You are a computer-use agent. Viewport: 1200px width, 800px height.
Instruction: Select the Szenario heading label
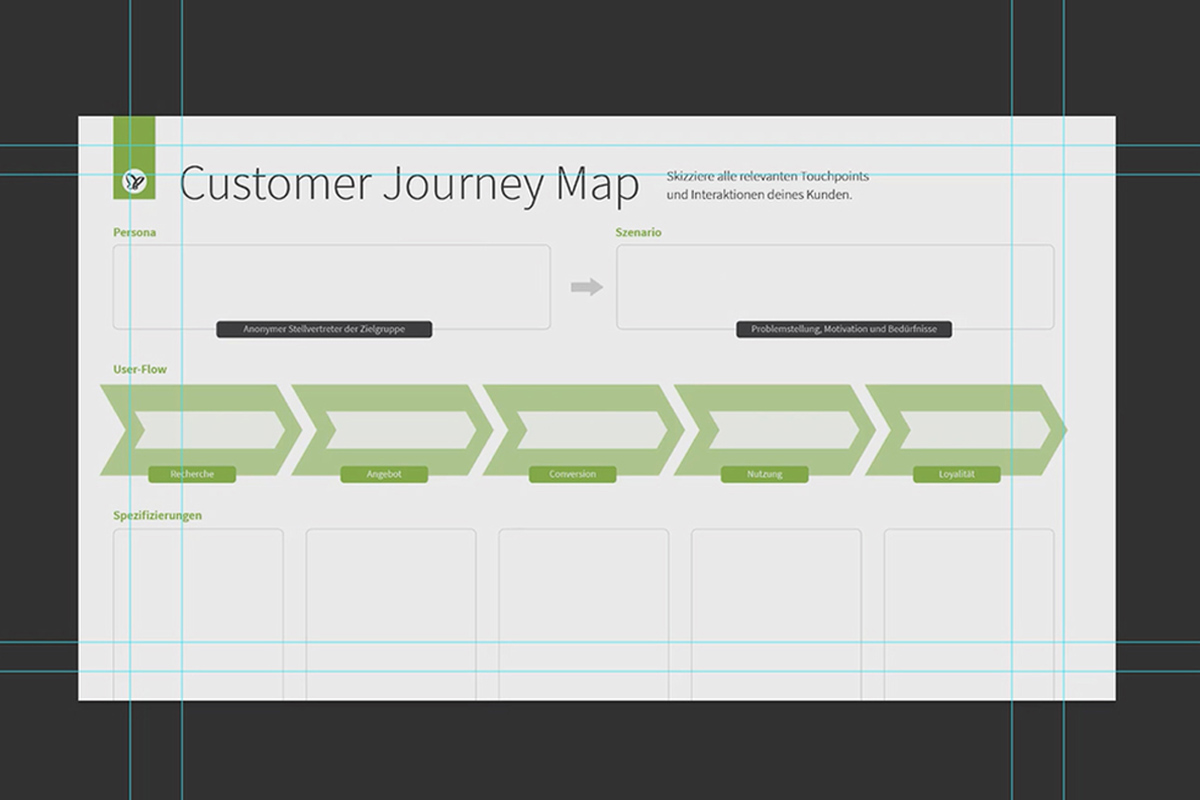tap(638, 233)
